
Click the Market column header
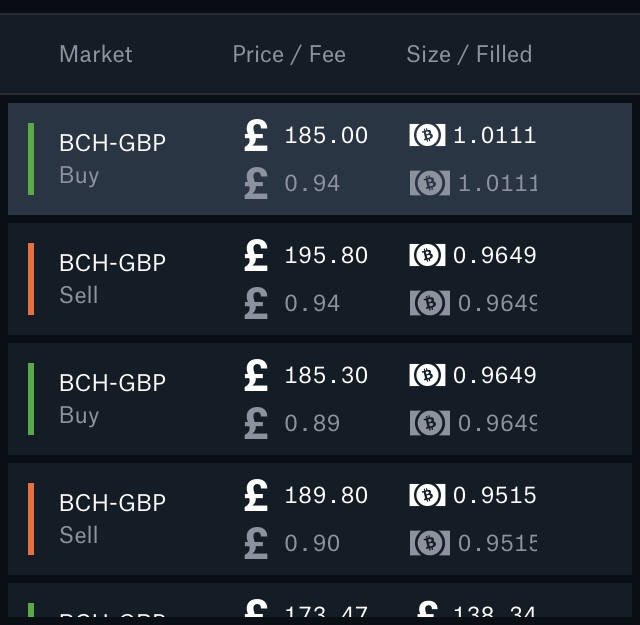click(96, 54)
